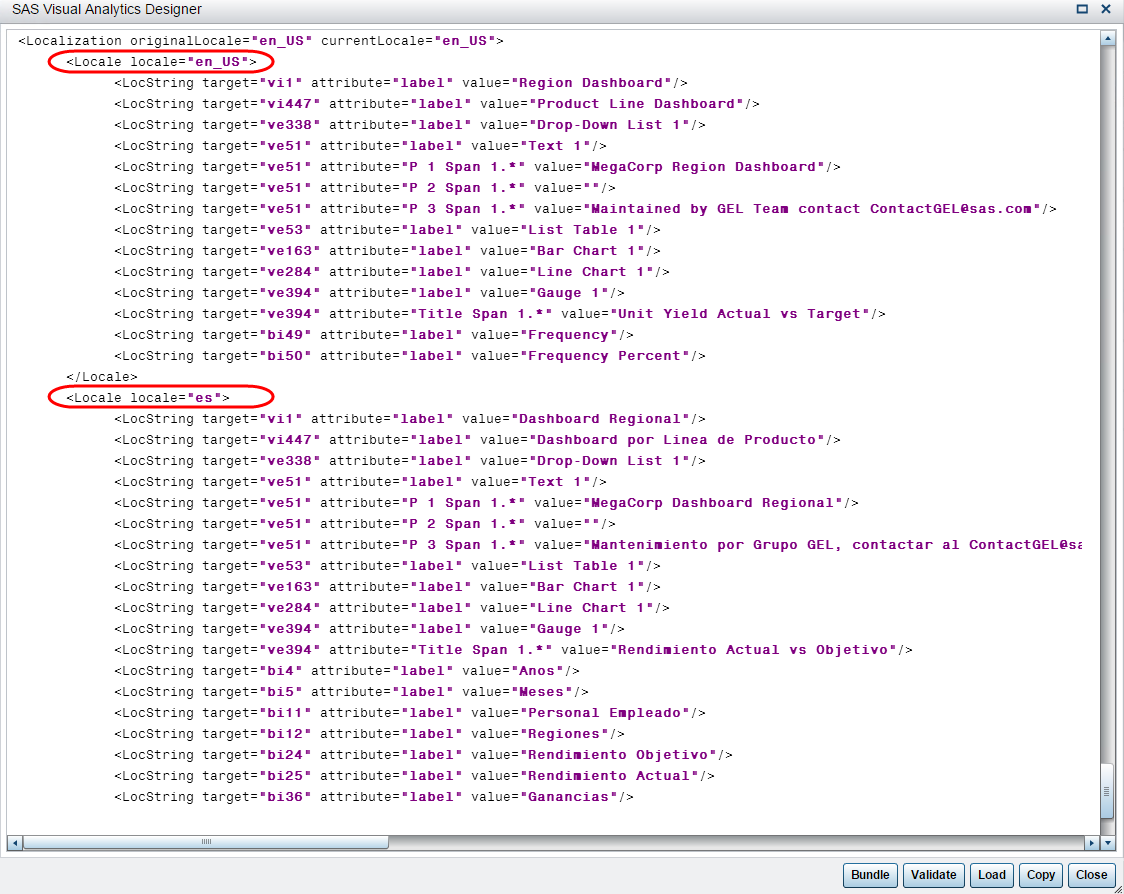Click the horizontal scrollbar right arrow

coord(1092,843)
